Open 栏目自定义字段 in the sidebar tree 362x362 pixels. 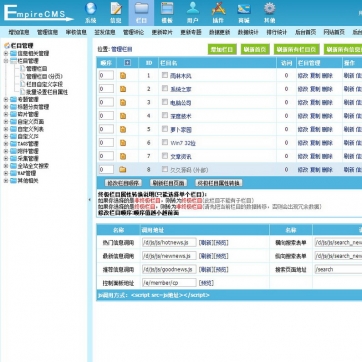click(44, 84)
